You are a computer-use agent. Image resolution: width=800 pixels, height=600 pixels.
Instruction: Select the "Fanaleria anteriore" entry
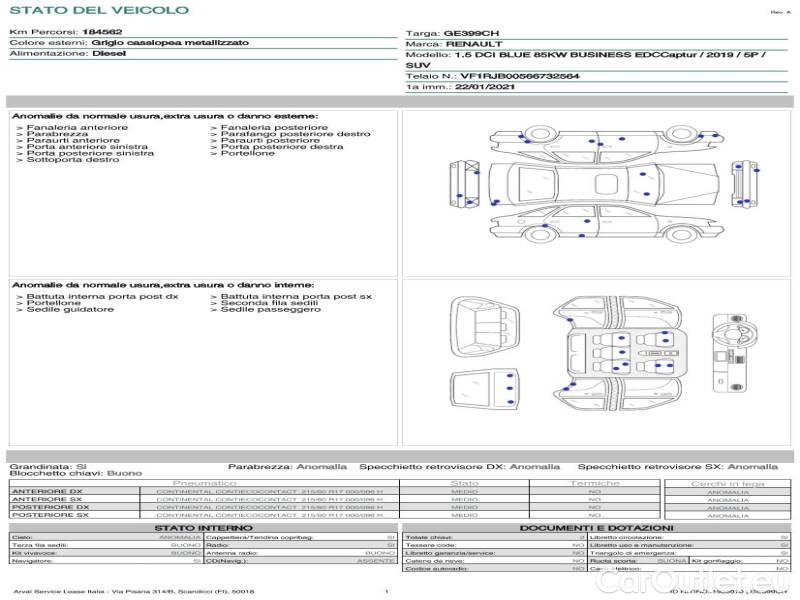[x=77, y=127]
